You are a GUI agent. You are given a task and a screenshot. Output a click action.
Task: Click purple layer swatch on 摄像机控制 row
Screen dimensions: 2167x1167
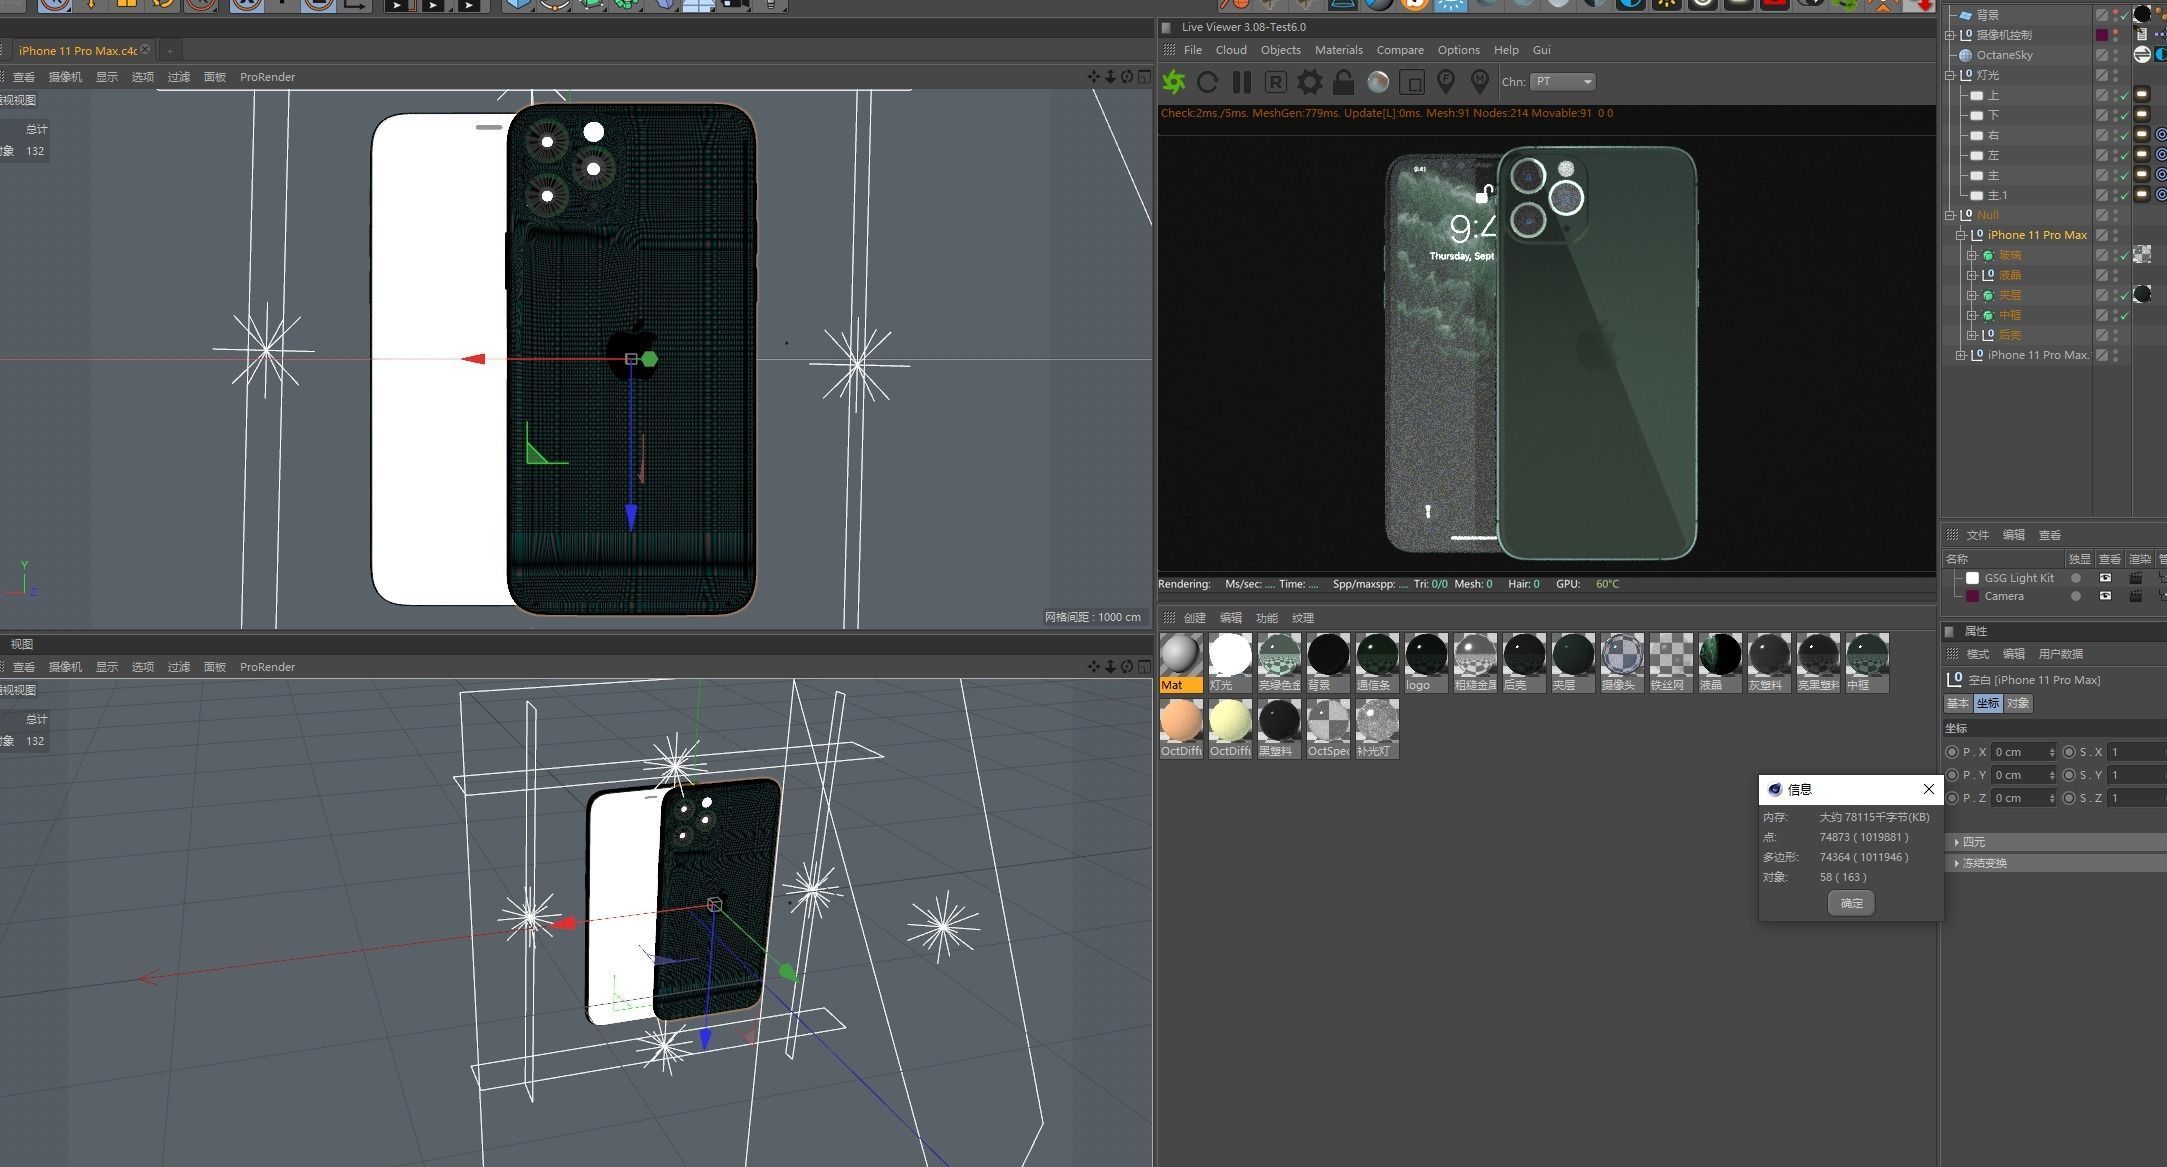(2102, 35)
